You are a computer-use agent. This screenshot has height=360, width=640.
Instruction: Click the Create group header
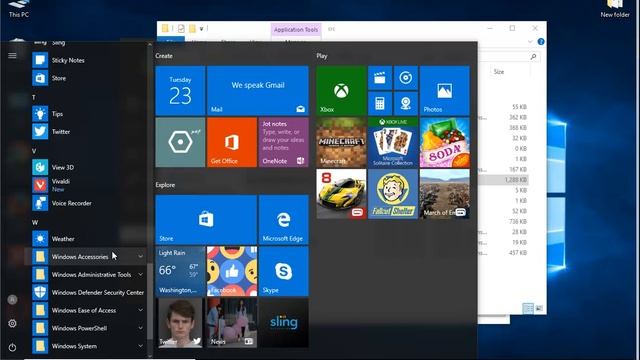click(164, 56)
